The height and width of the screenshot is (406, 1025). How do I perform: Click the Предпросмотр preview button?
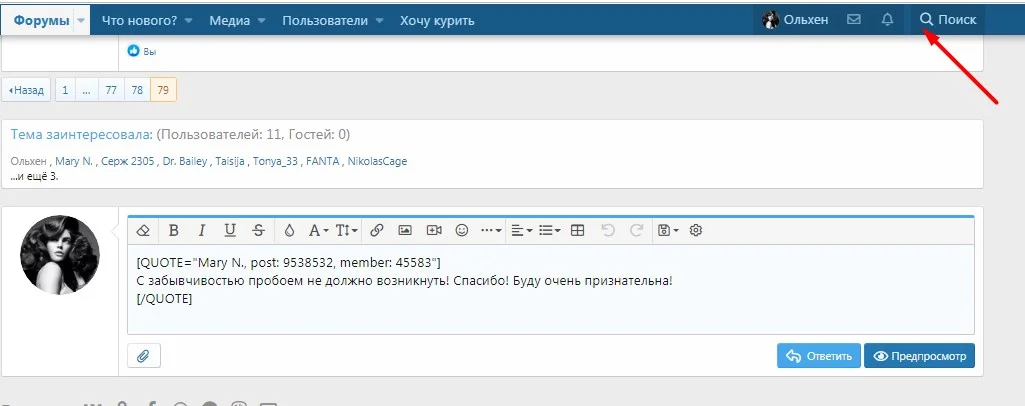pyautogui.click(x=919, y=356)
